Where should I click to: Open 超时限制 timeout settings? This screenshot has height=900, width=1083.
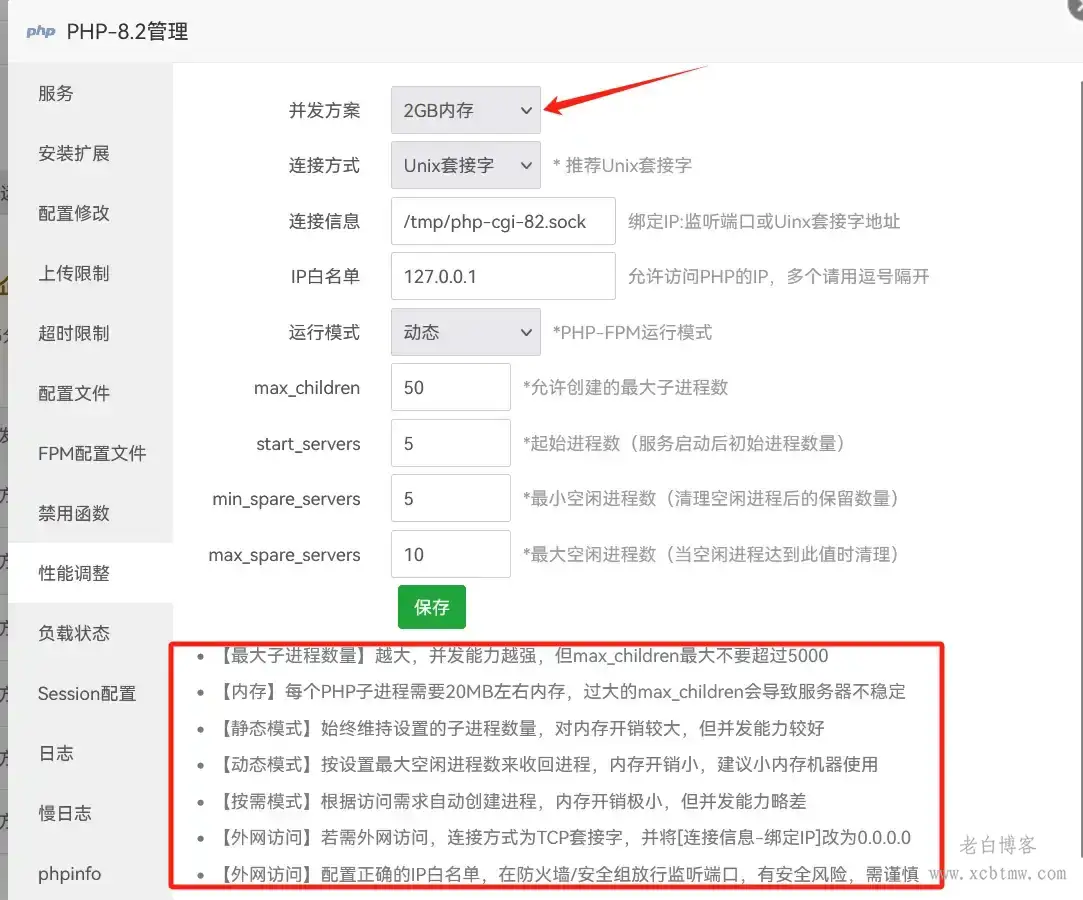tap(74, 333)
